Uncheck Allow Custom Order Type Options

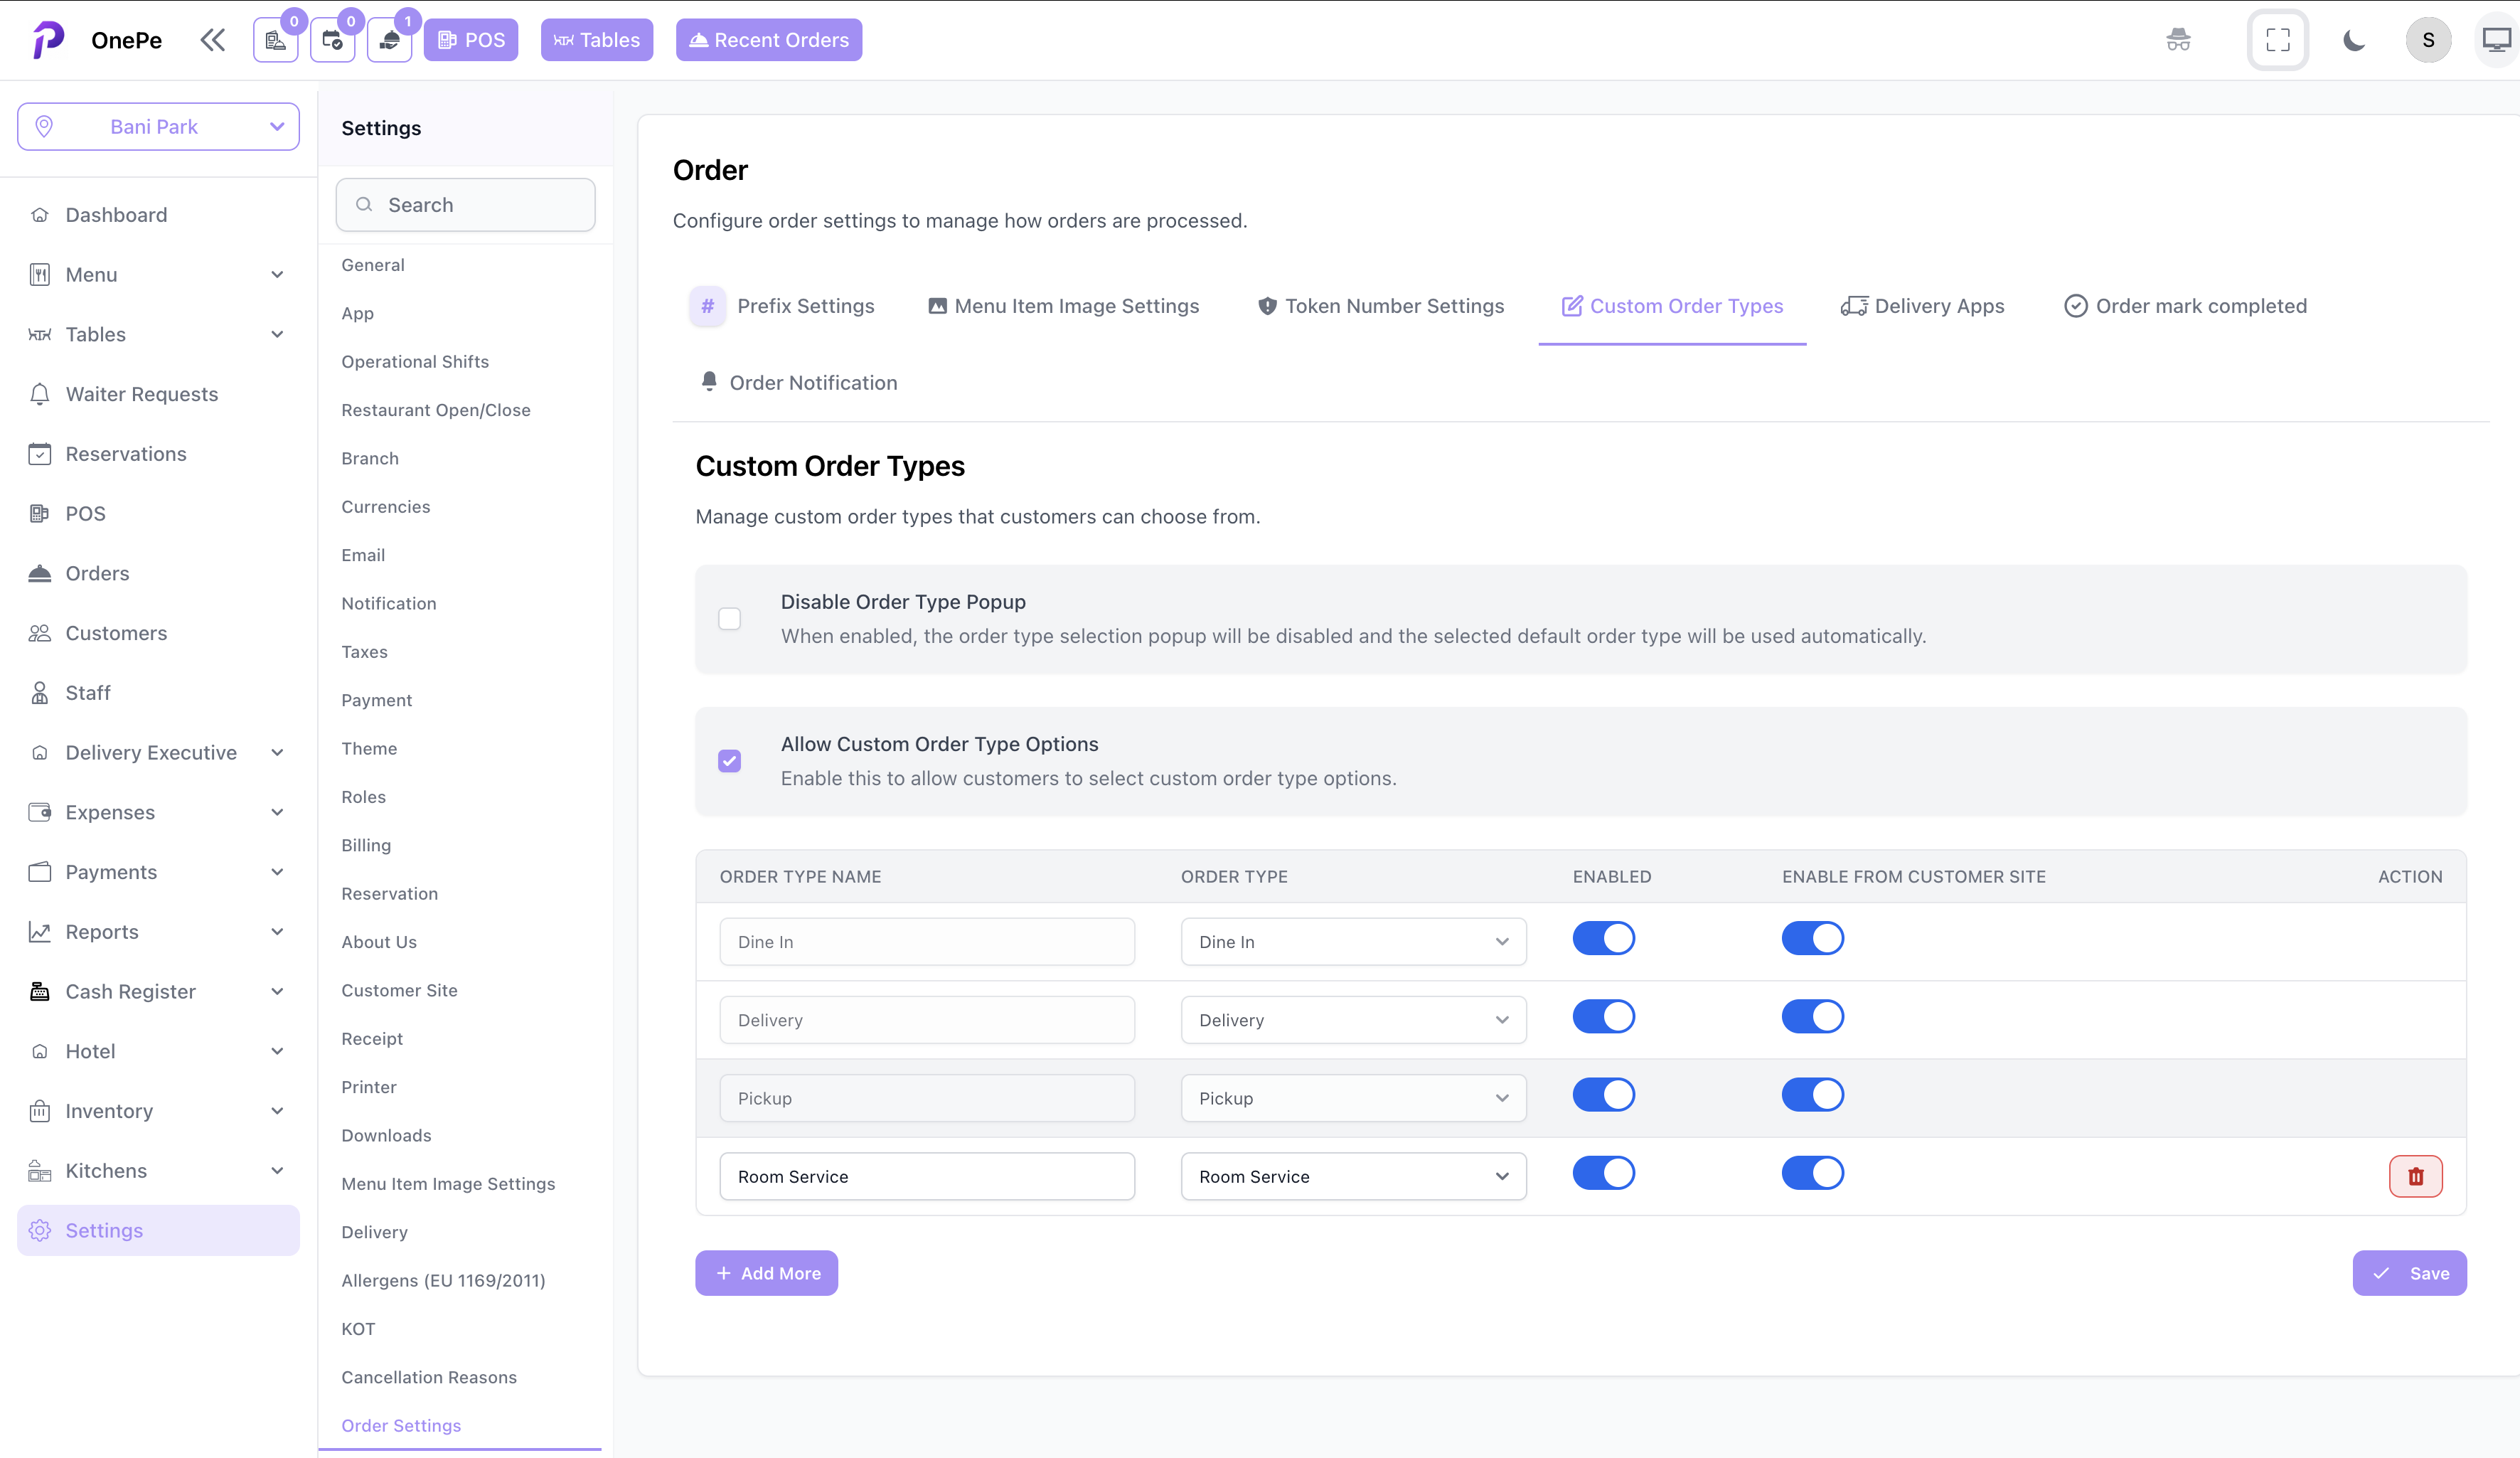click(x=730, y=761)
